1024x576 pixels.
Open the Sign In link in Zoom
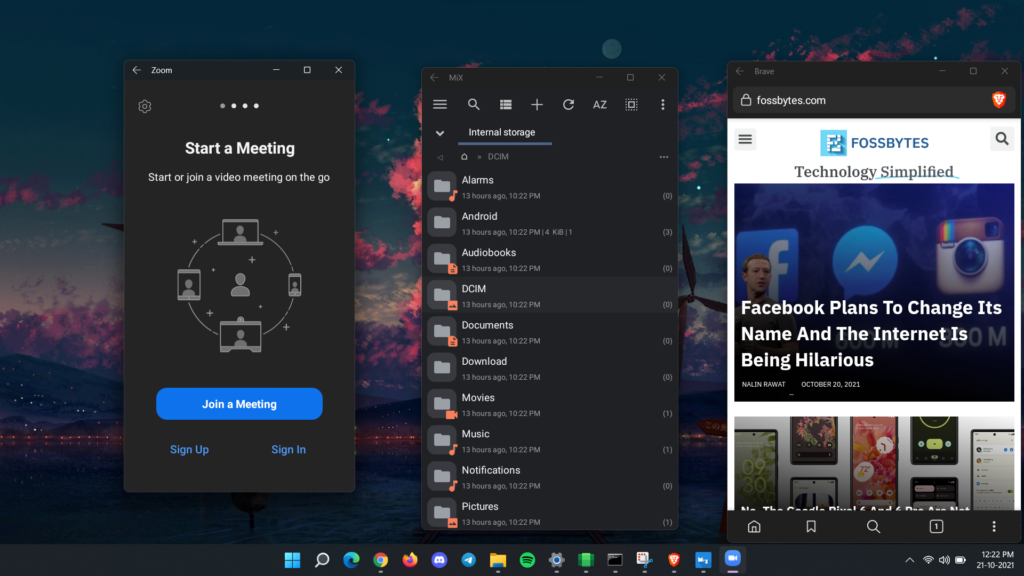[x=288, y=449]
